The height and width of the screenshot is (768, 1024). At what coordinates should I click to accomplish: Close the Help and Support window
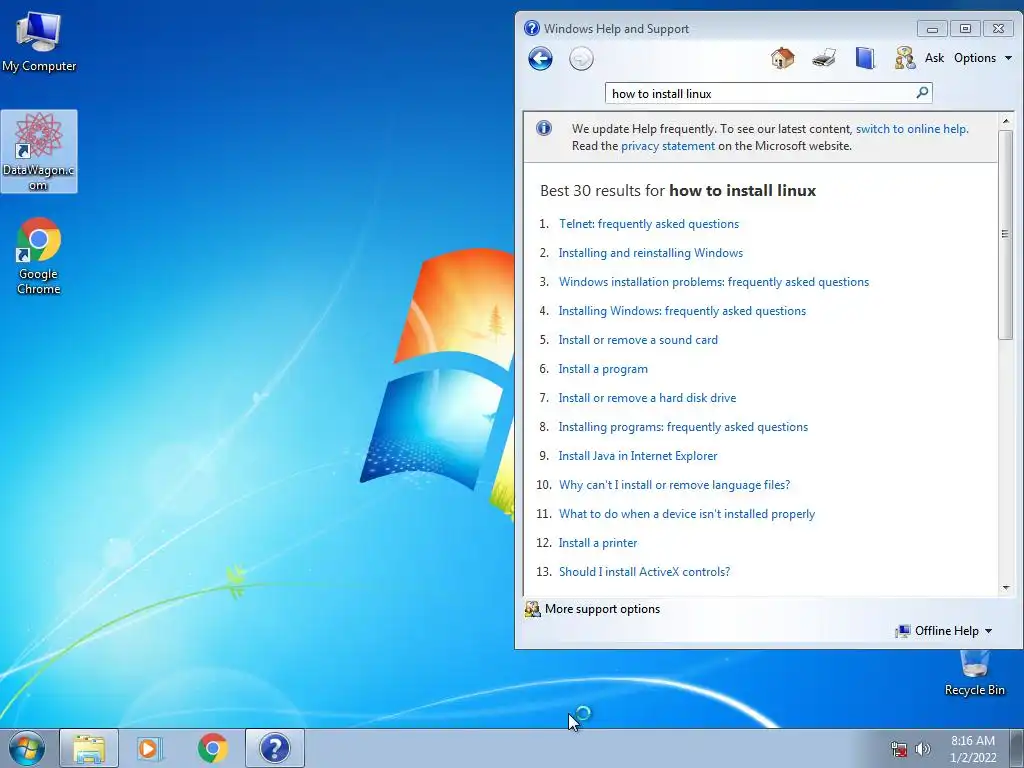[x=998, y=29]
